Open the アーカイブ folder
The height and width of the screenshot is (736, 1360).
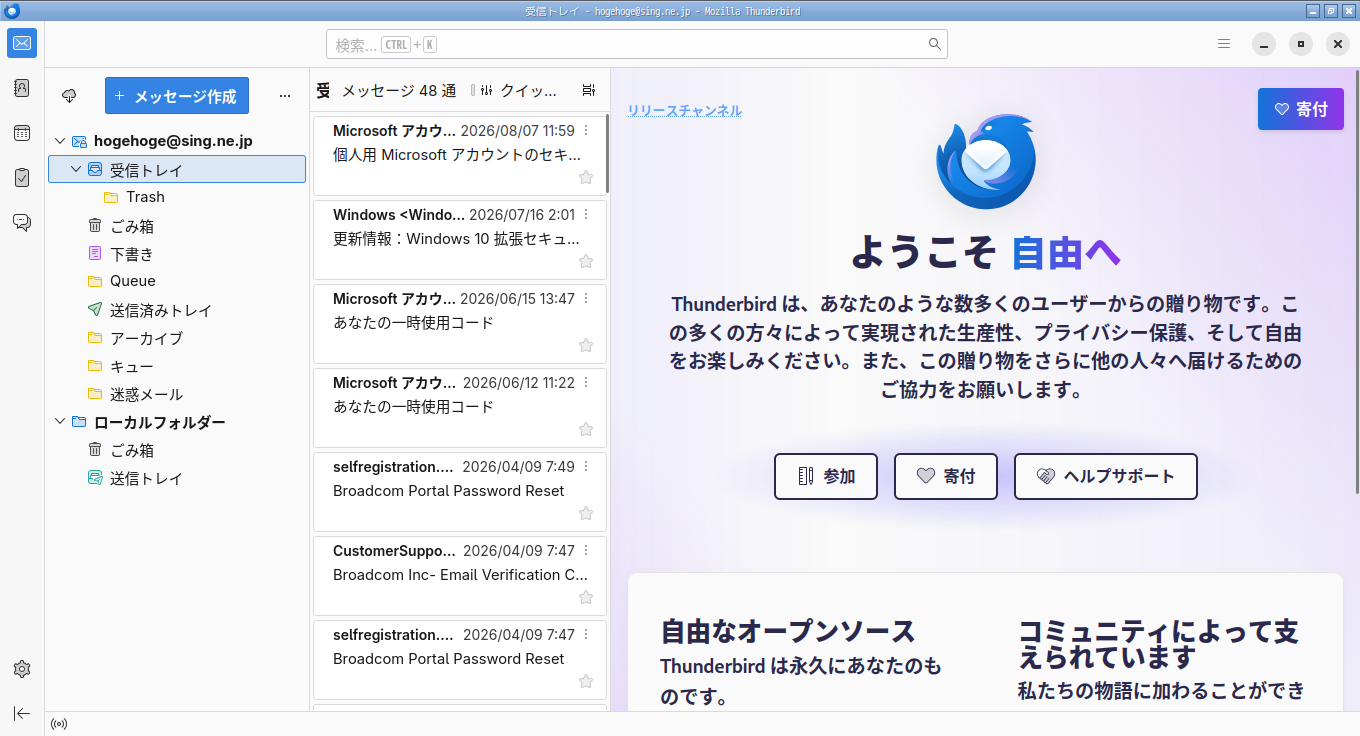177,338
